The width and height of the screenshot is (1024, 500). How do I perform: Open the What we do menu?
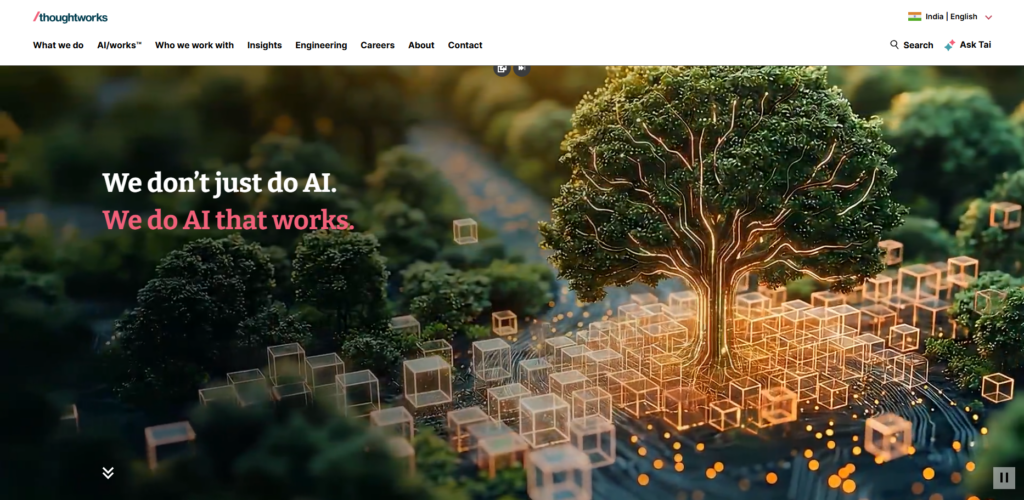point(58,45)
